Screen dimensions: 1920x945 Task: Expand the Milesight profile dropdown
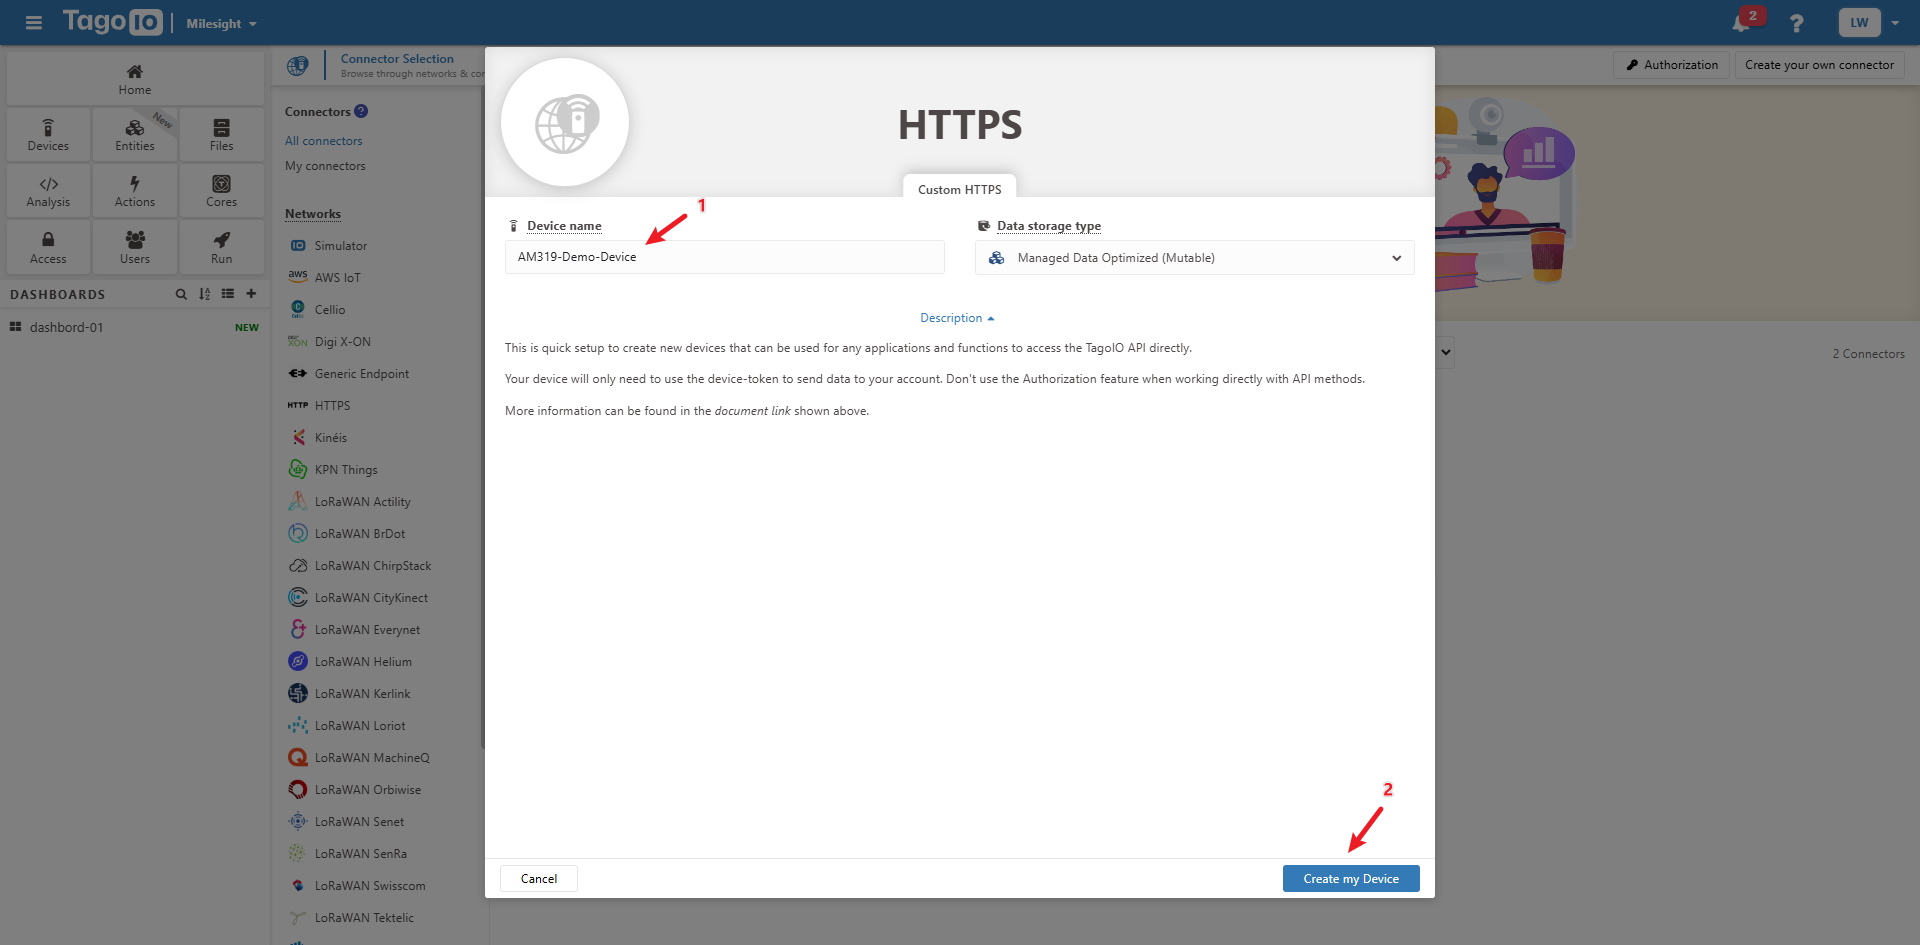[221, 24]
